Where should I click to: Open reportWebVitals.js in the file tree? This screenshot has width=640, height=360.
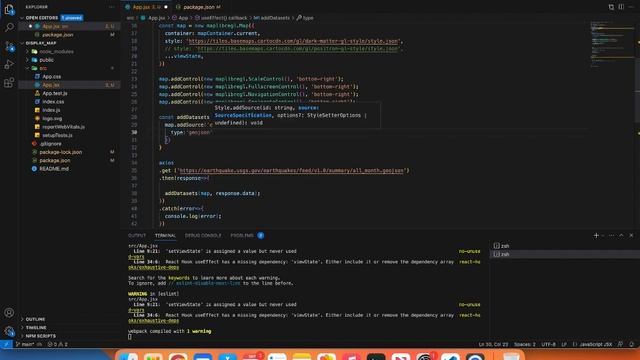(x=63, y=127)
